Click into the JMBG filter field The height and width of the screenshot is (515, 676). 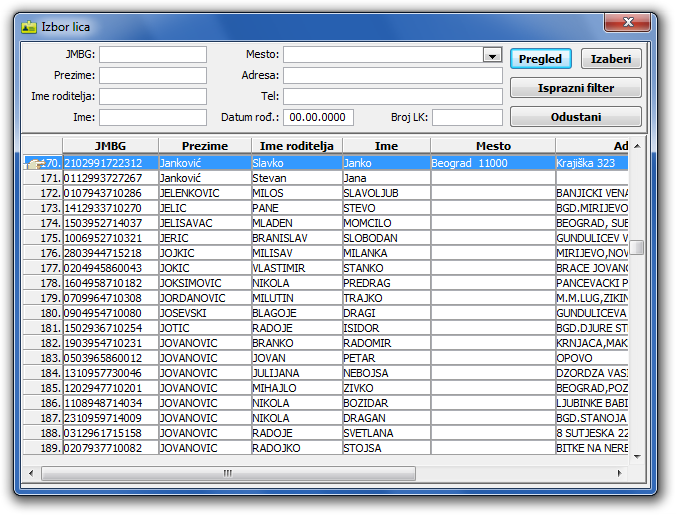tap(152, 55)
